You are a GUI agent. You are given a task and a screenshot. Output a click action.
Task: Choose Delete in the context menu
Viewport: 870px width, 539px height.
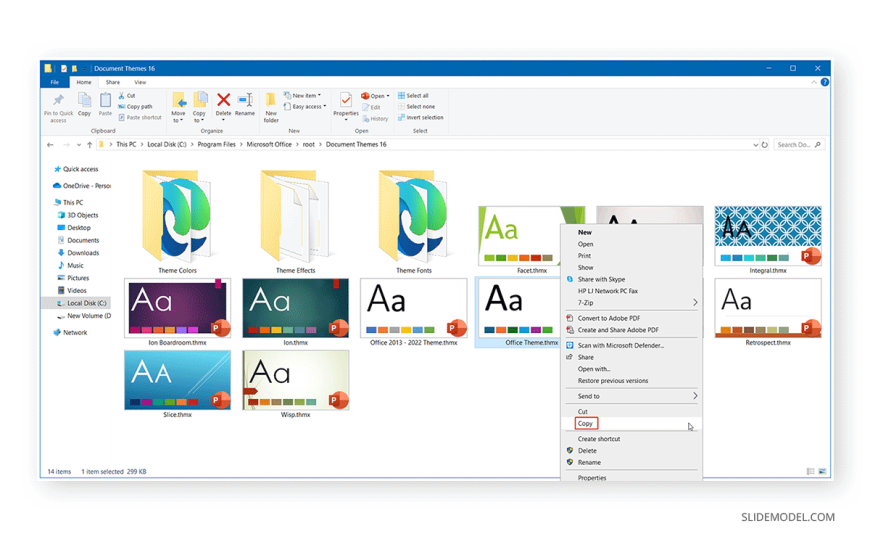point(631,451)
